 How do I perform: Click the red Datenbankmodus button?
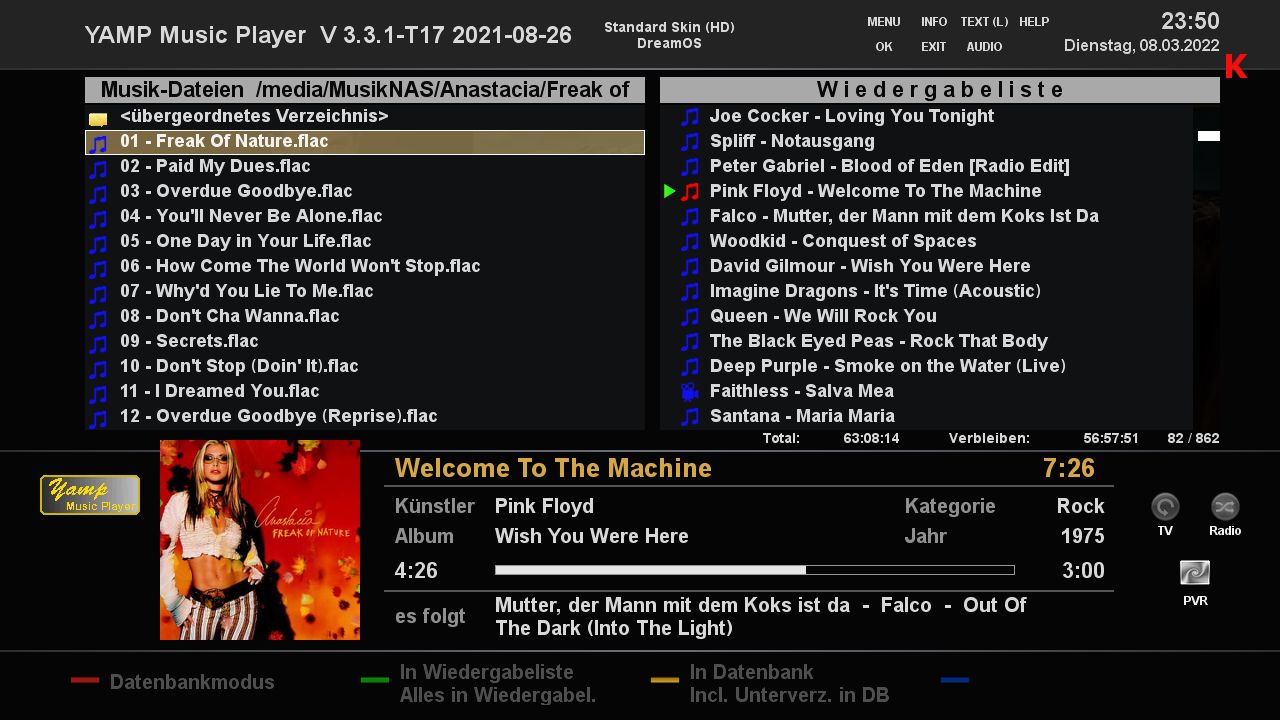(x=85, y=681)
